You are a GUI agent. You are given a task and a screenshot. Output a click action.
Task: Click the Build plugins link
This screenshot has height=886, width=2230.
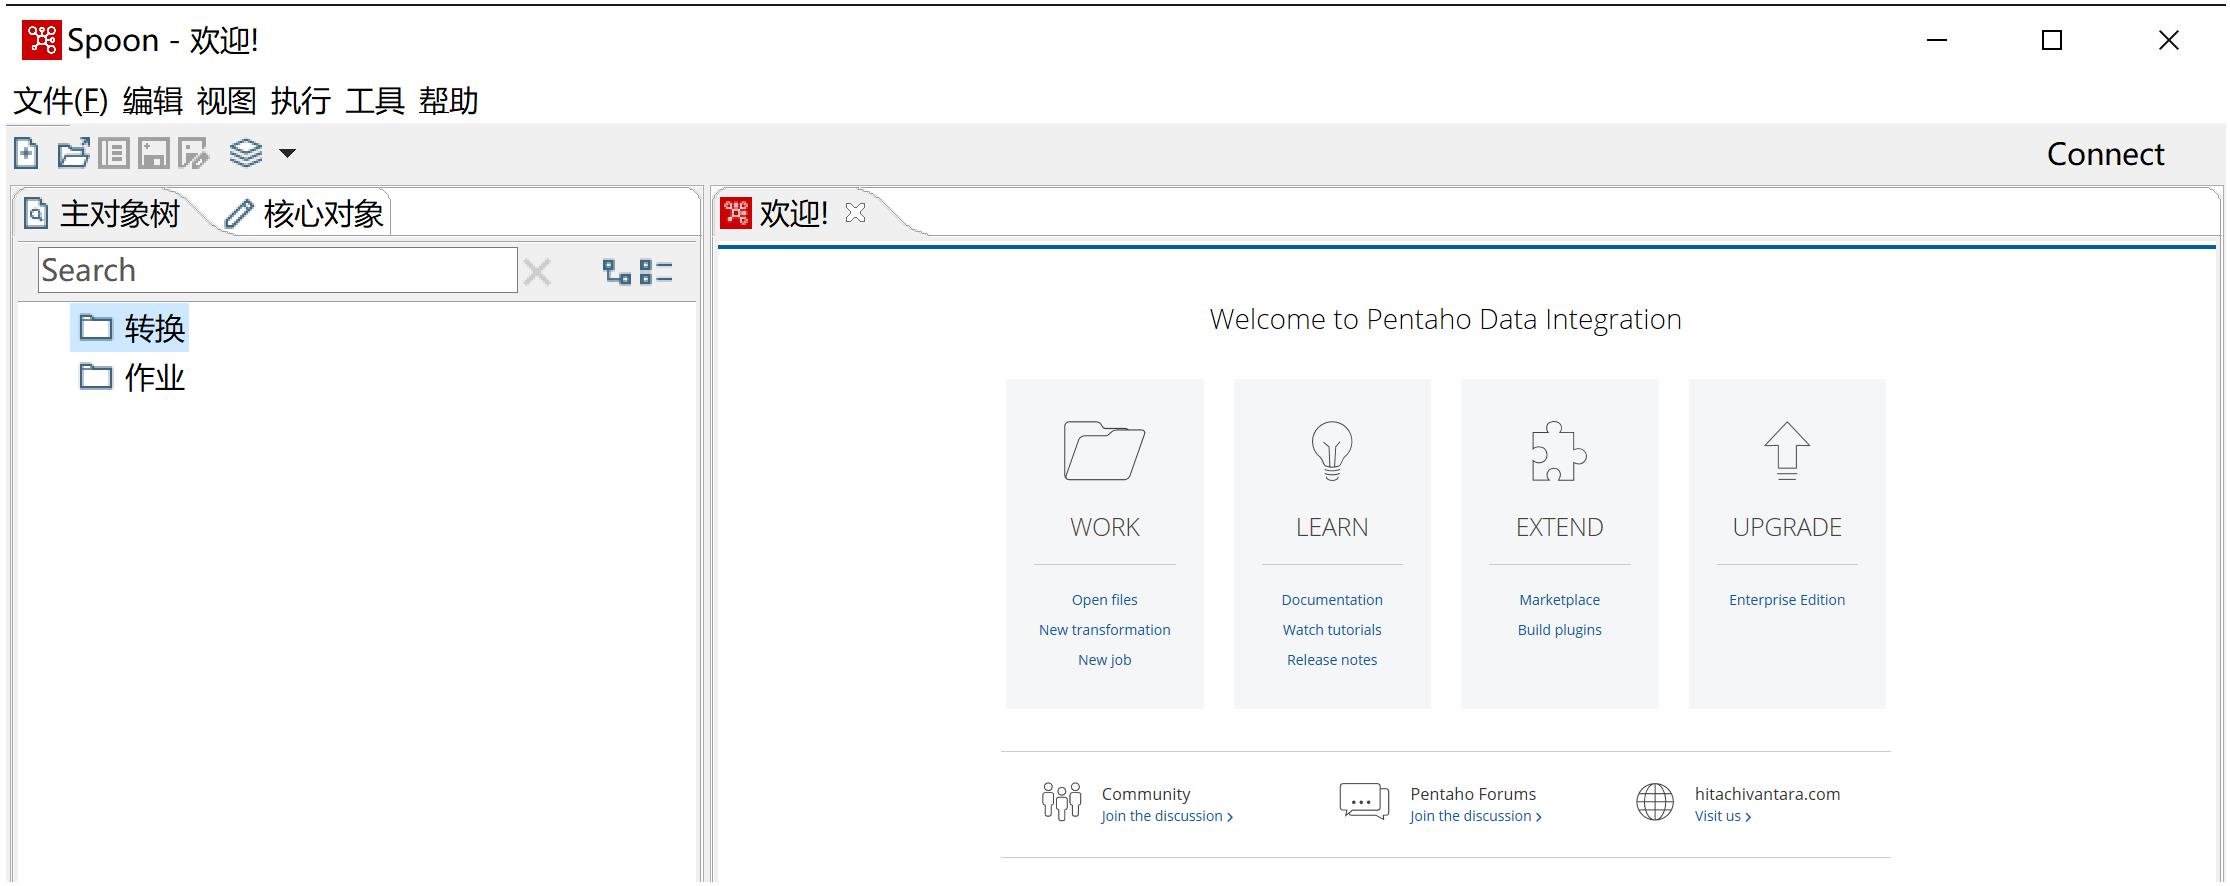[1559, 630]
